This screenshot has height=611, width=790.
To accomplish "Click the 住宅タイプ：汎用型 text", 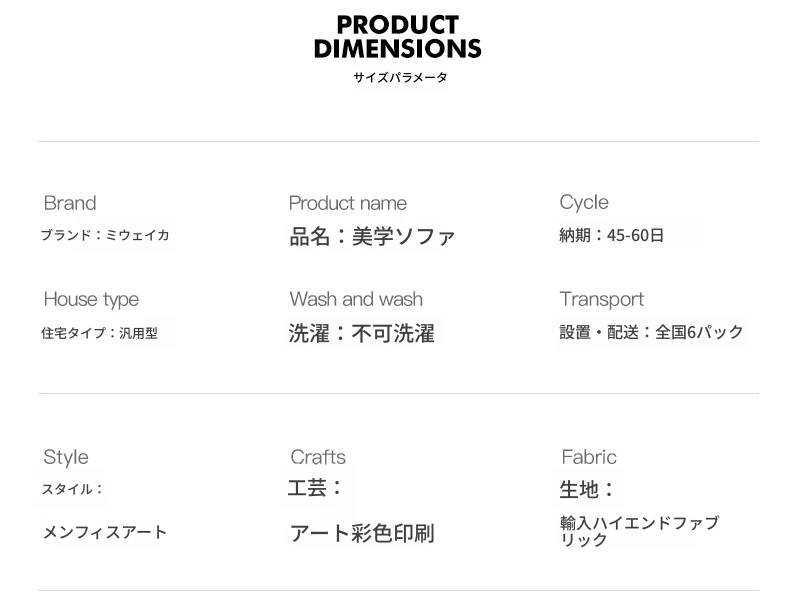I will click(99, 333).
